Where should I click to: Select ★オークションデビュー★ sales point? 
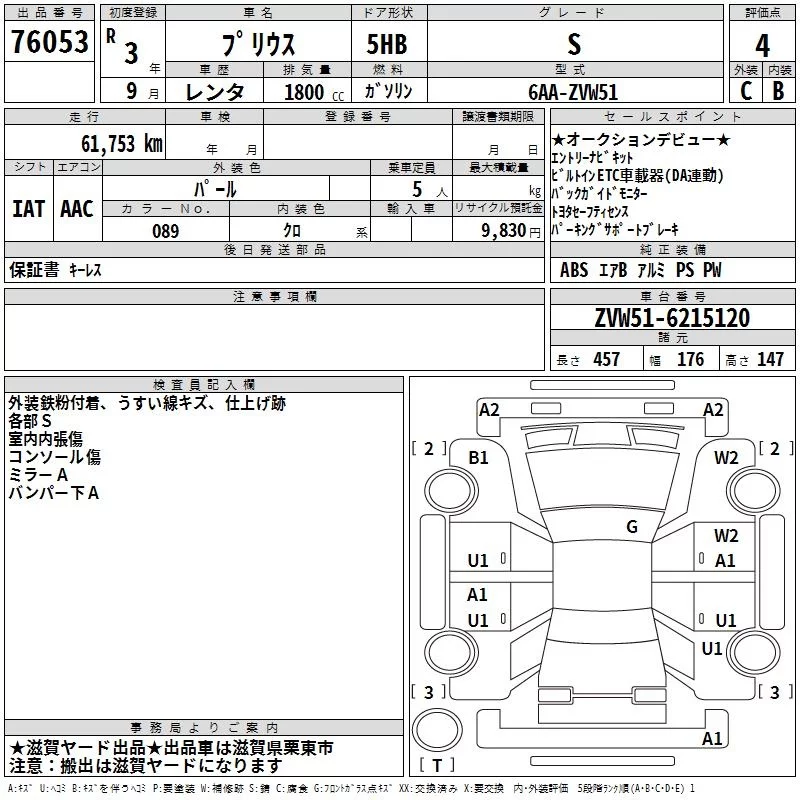coord(641,139)
